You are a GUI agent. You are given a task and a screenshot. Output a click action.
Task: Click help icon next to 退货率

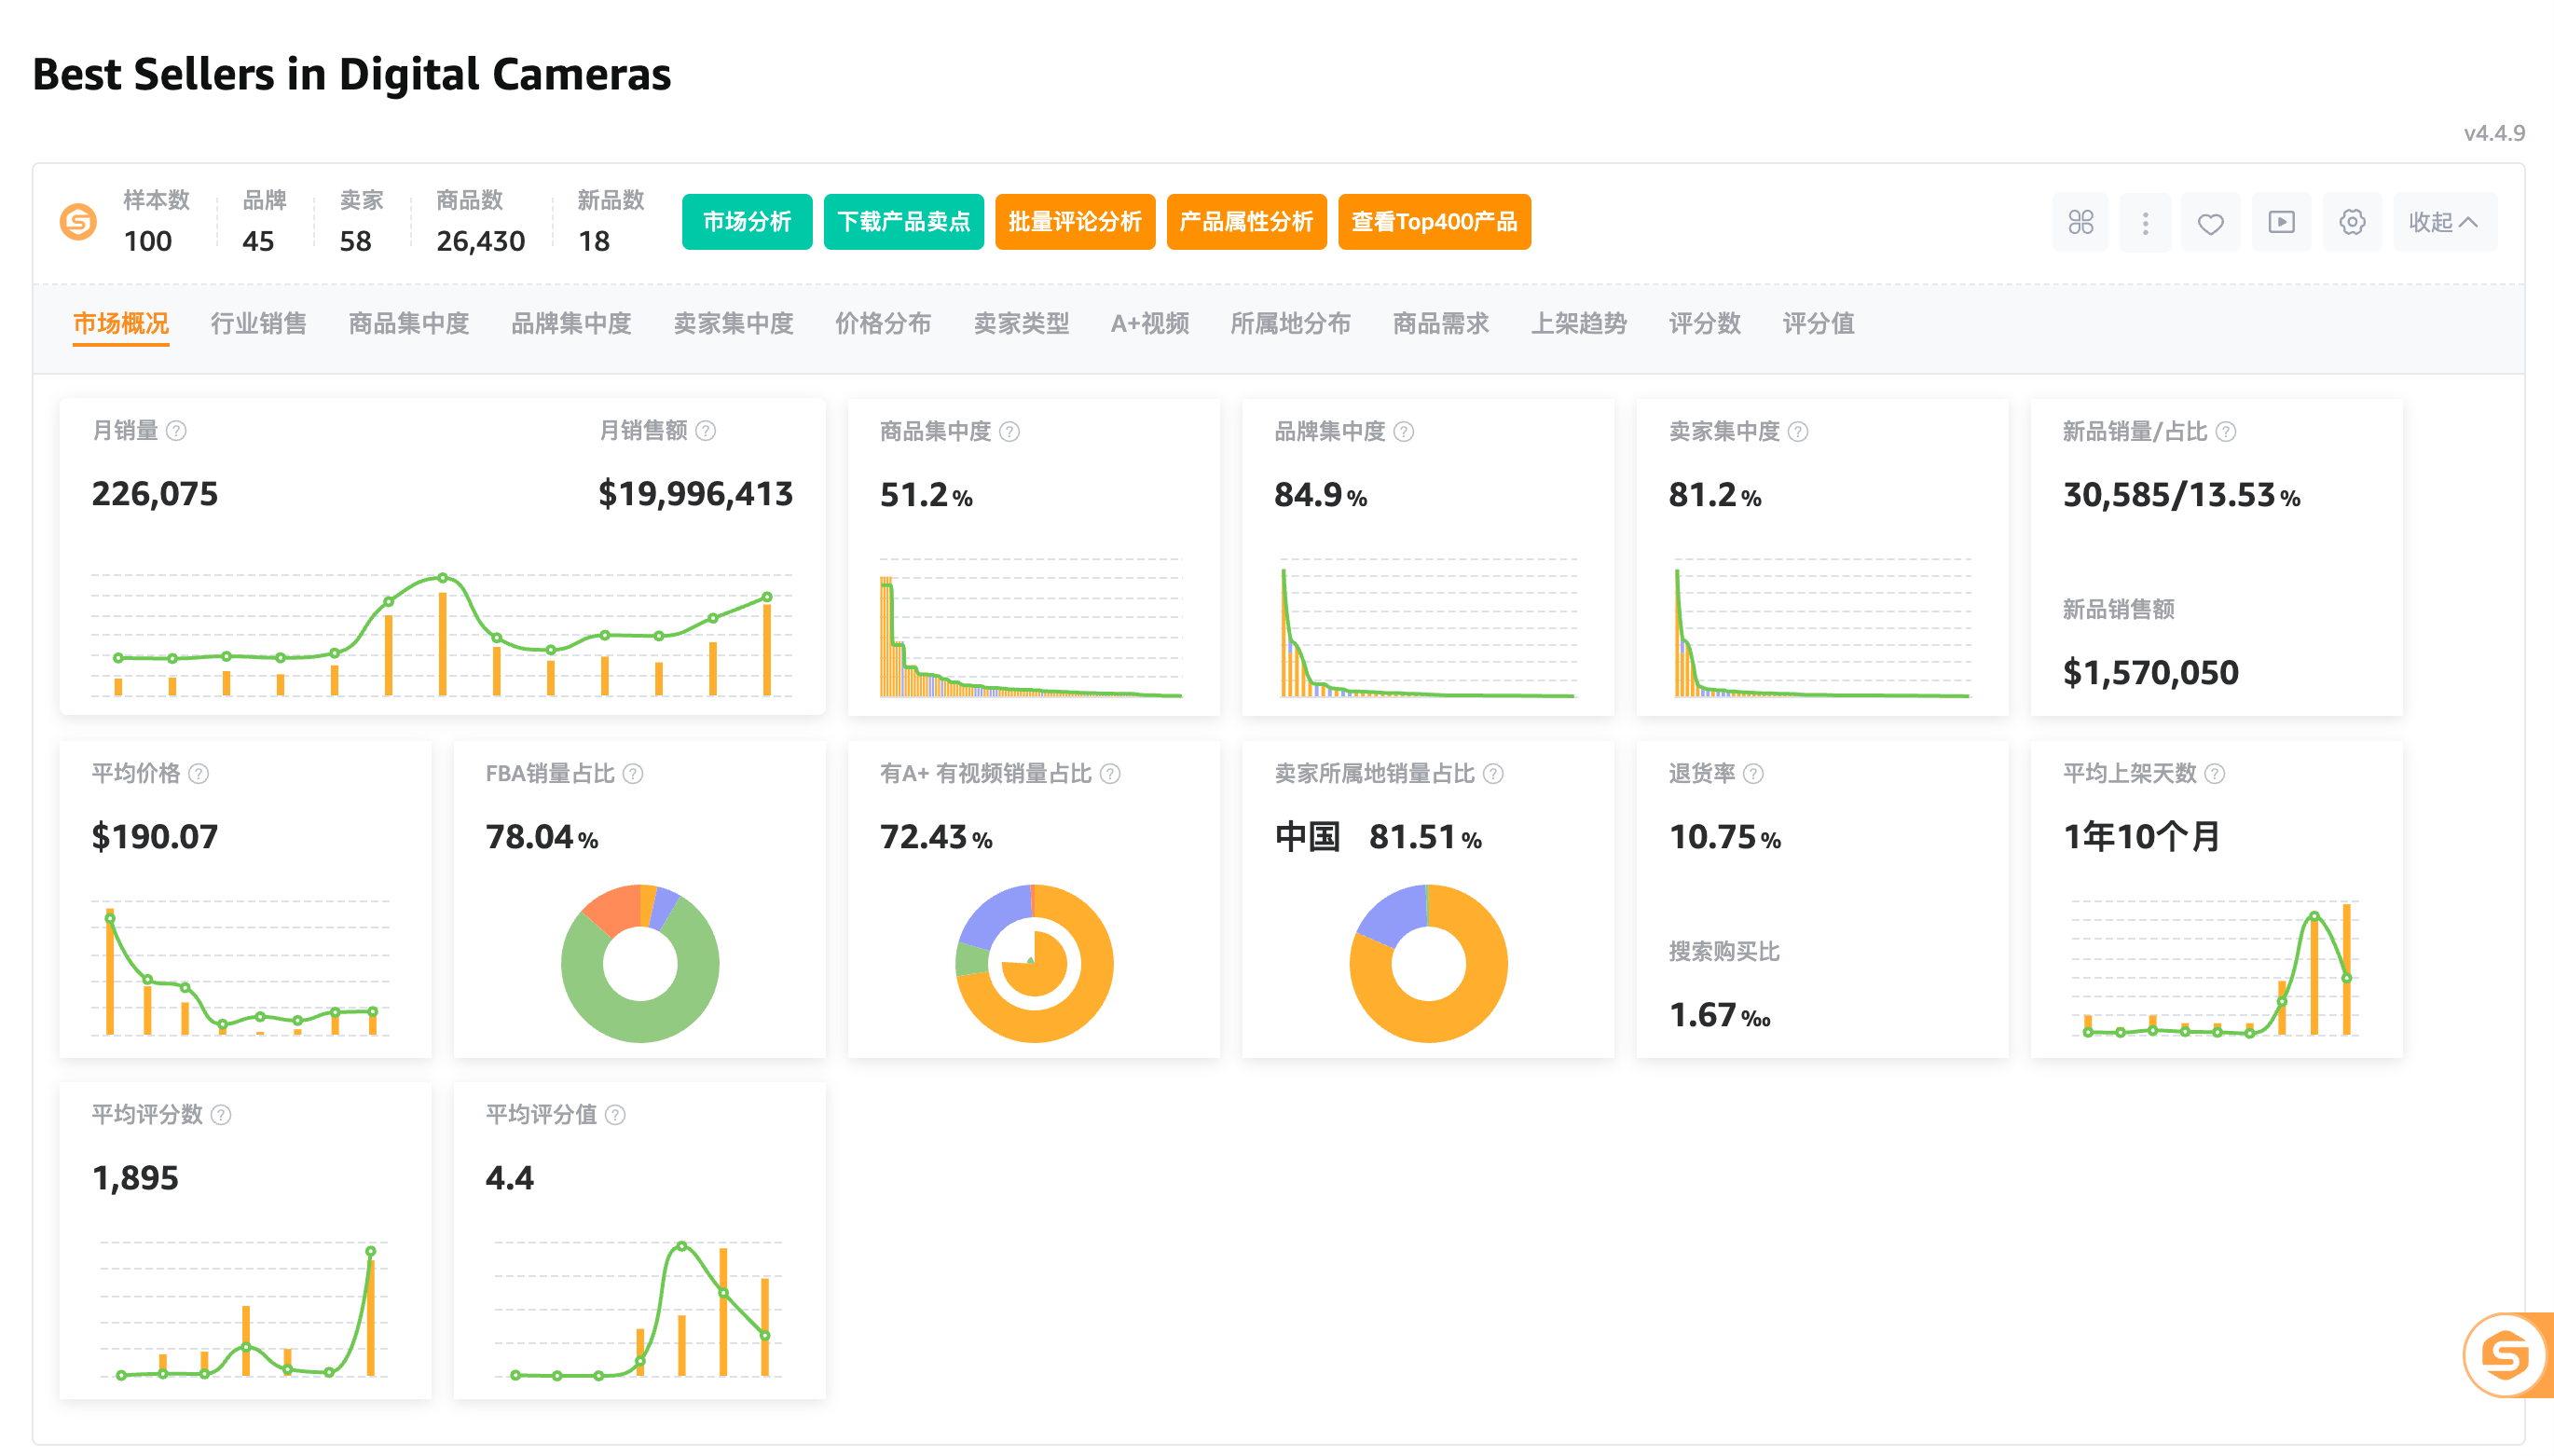click(1753, 774)
